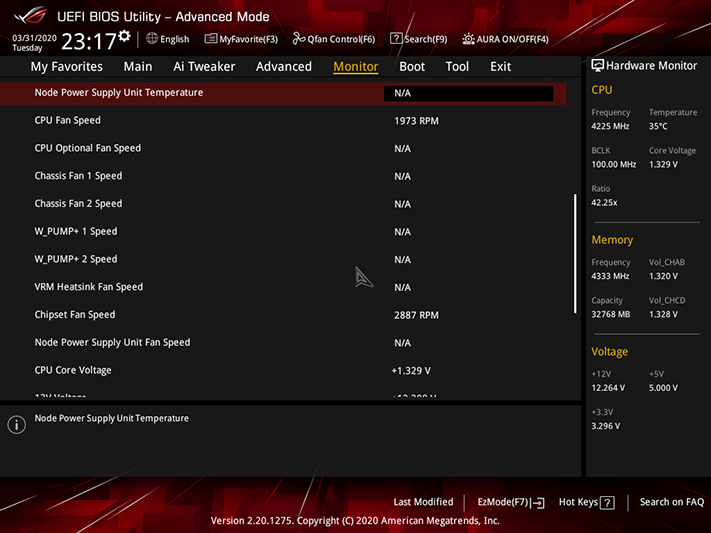Viewport: 711px width, 533px height.
Task: Click the 35°C temperature value
Action: point(658,127)
